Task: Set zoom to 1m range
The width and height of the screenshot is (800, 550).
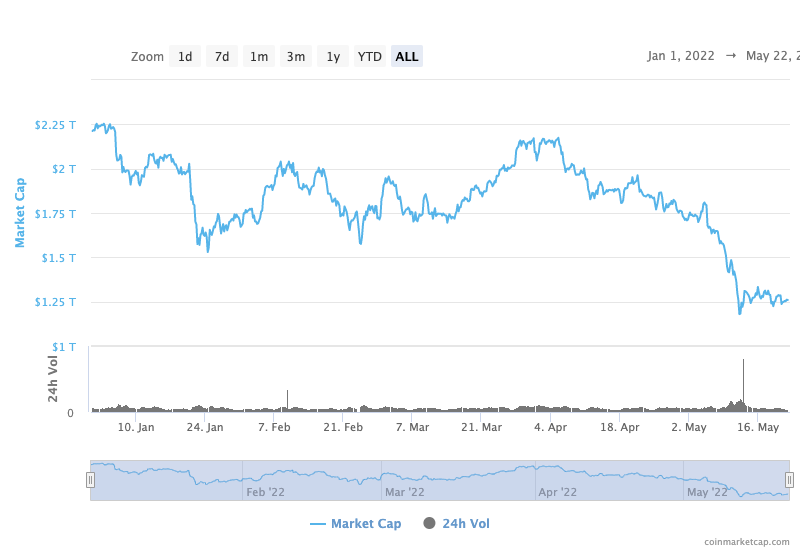Action: point(259,56)
